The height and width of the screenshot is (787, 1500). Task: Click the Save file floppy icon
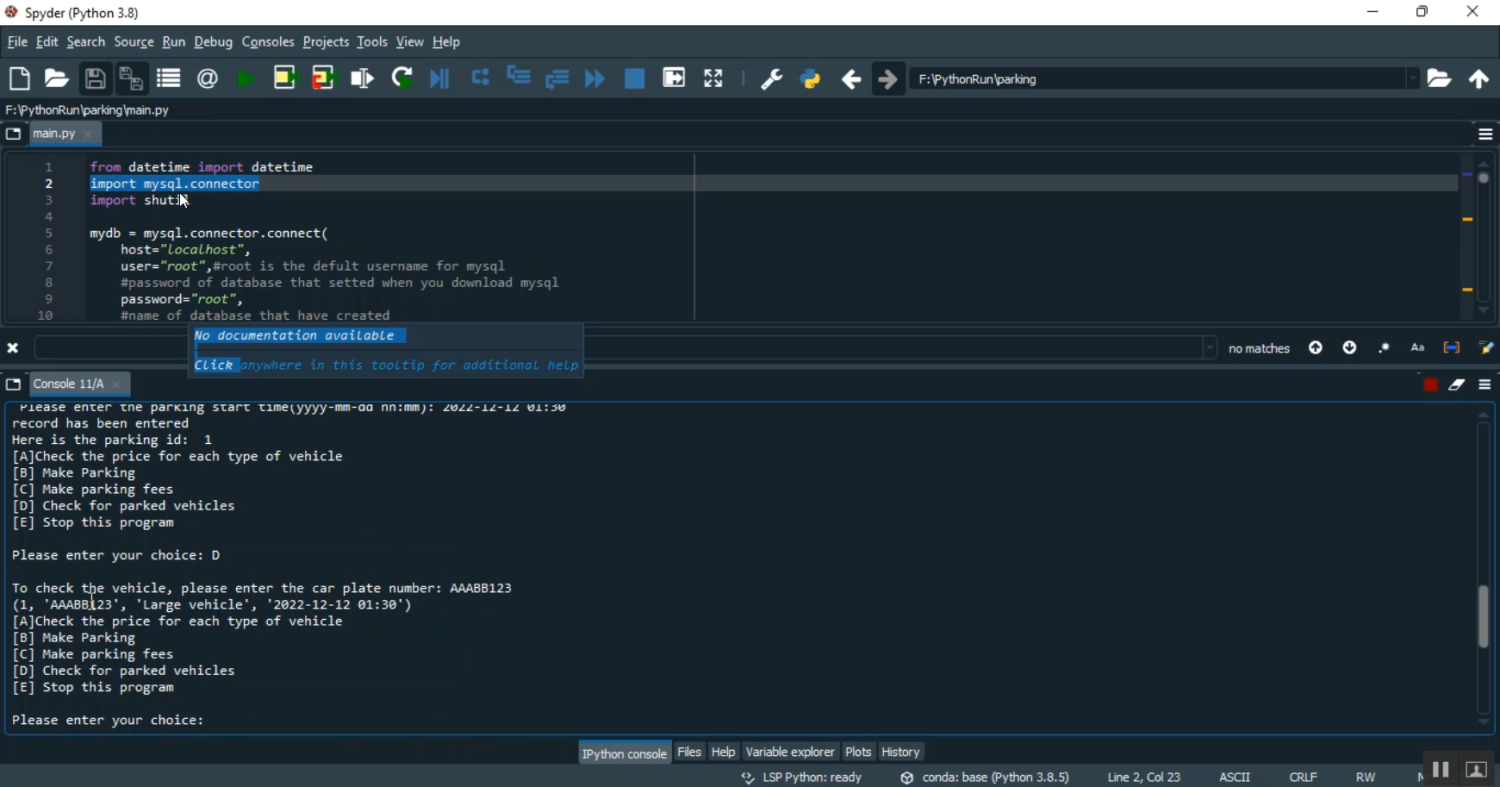click(95, 79)
